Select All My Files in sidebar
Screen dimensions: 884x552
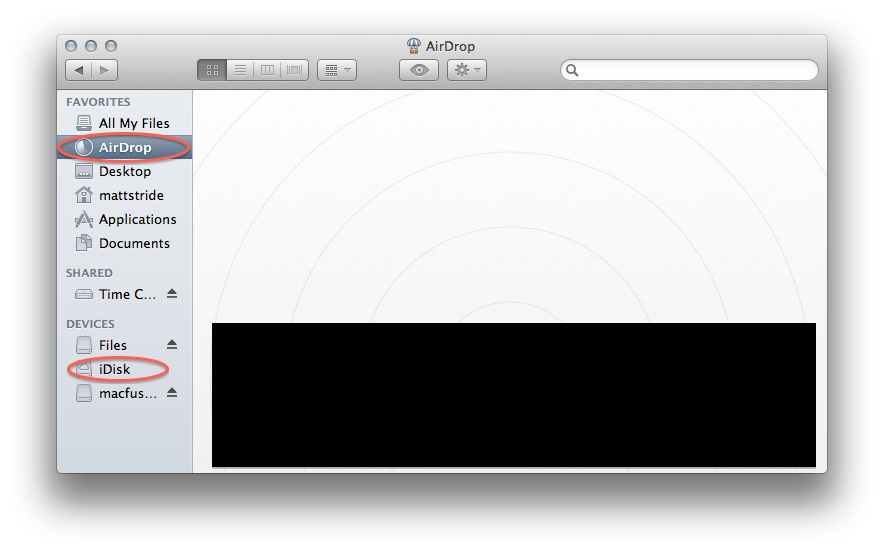pos(125,123)
